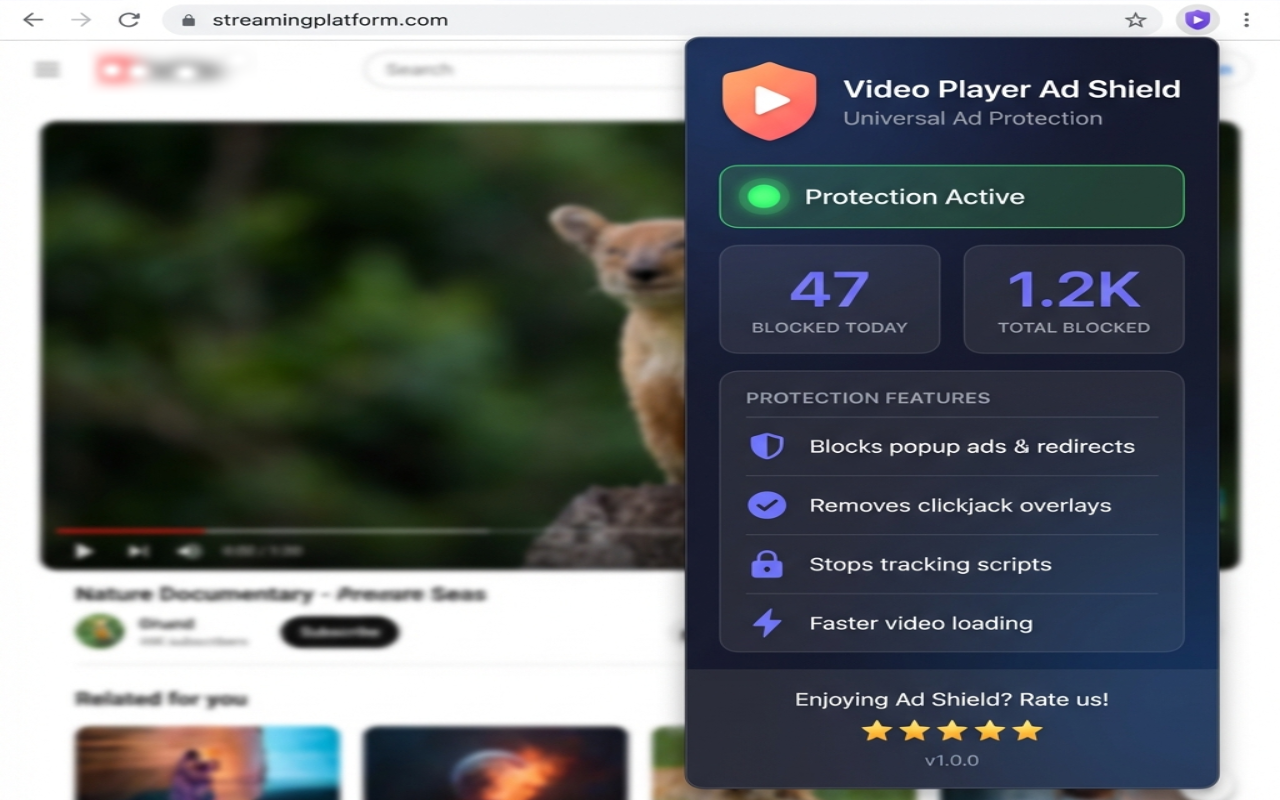Bookmark the page with the star icon
The height and width of the screenshot is (800, 1280).
tap(1137, 19)
